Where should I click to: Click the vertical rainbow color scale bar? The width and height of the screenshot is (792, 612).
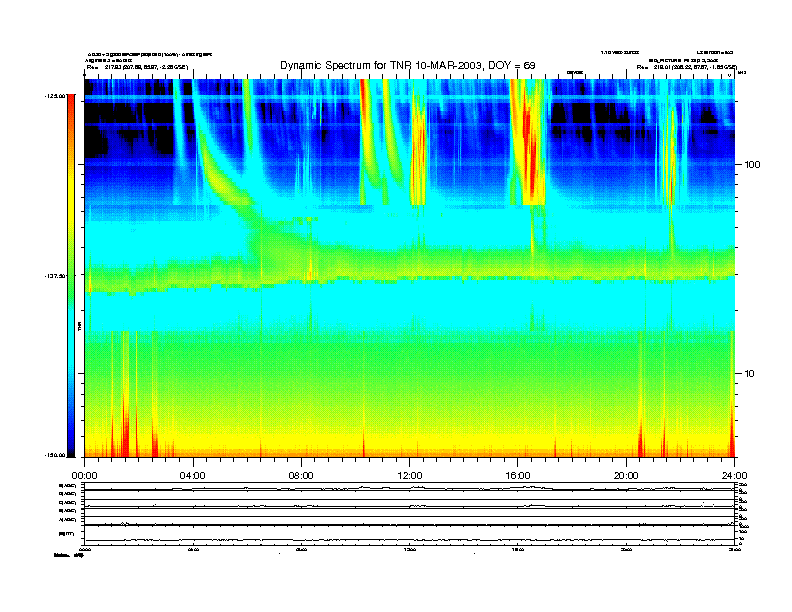pyautogui.click(x=71, y=276)
